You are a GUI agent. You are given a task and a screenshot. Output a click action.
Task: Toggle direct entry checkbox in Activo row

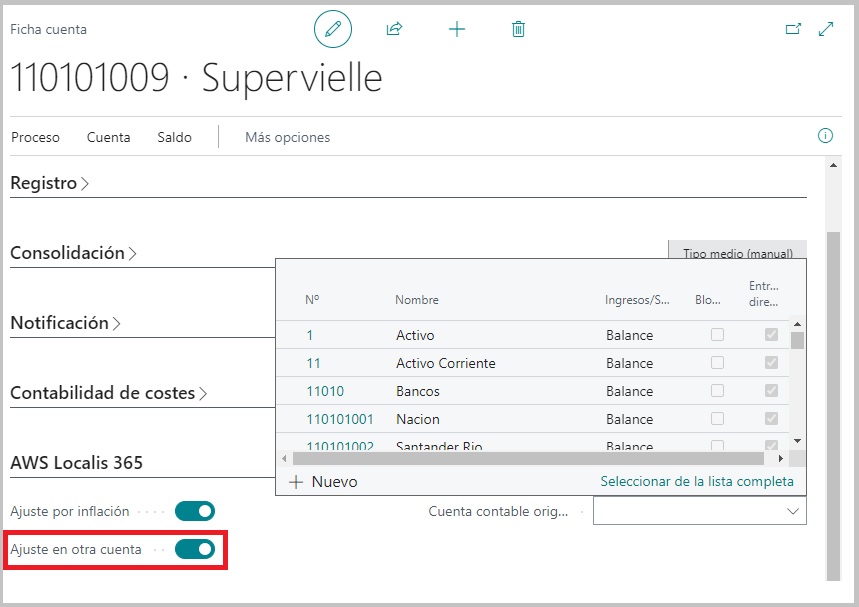771,334
